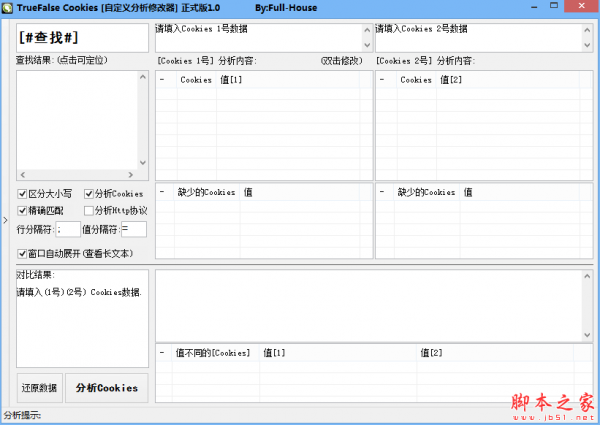Screen dimensions: 600x425
Task: Click Cookies column header in Cookies 2号 table
Action: point(416,80)
